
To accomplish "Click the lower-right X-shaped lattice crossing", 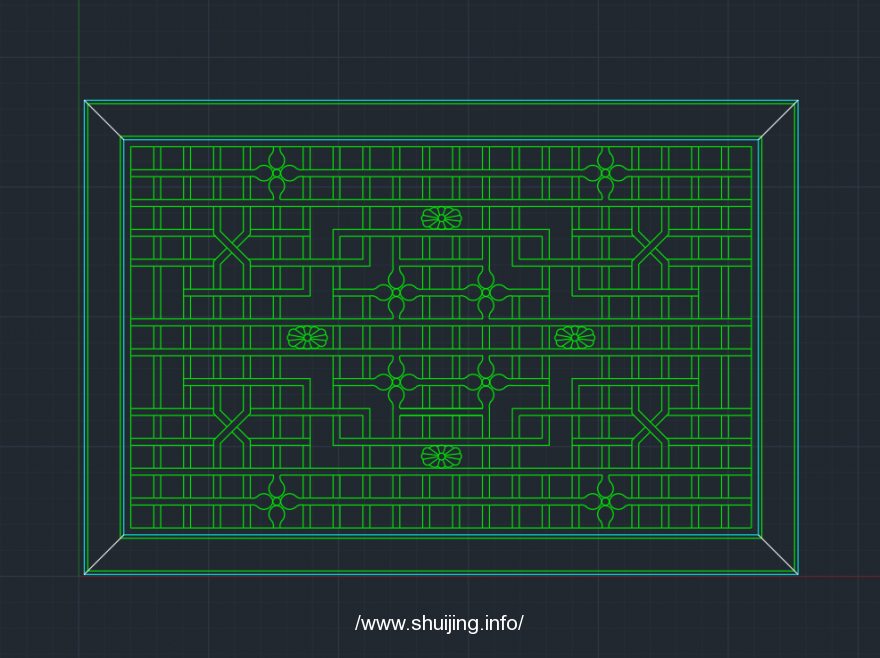I will click(x=650, y=426).
